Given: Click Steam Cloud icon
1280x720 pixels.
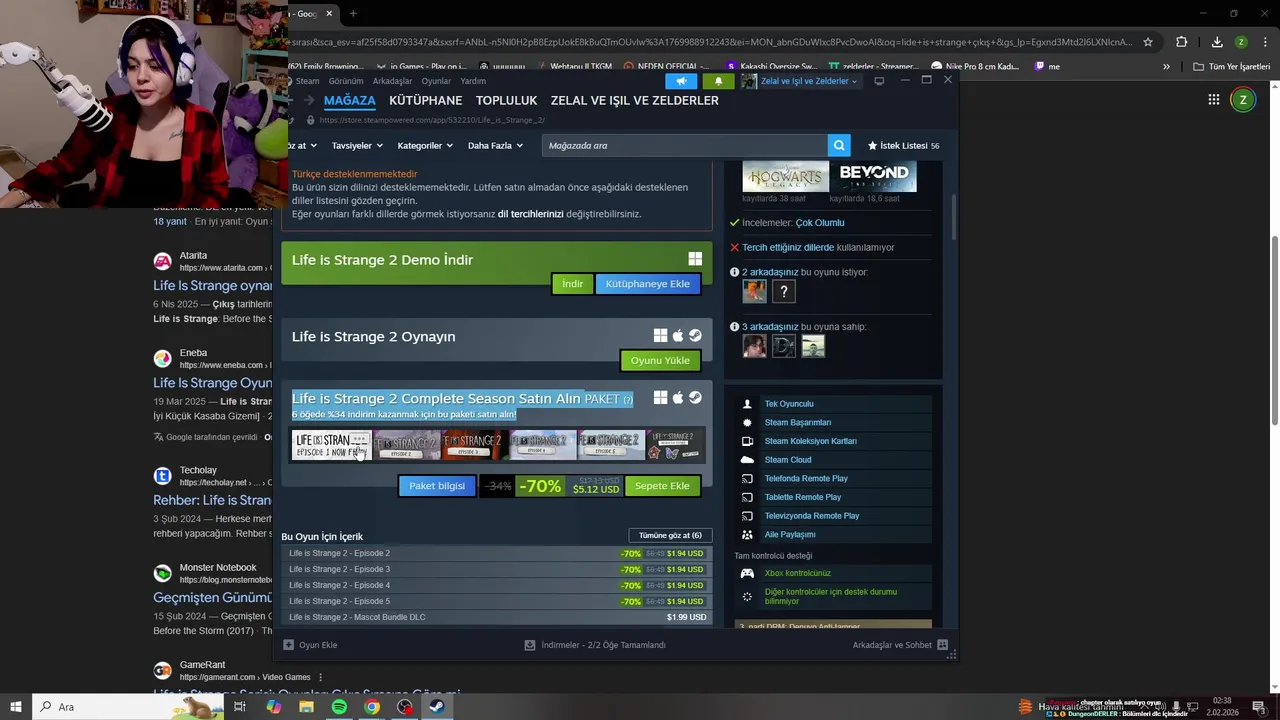Looking at the screenshot, I should pyautogui.click(x=747, y=460).
